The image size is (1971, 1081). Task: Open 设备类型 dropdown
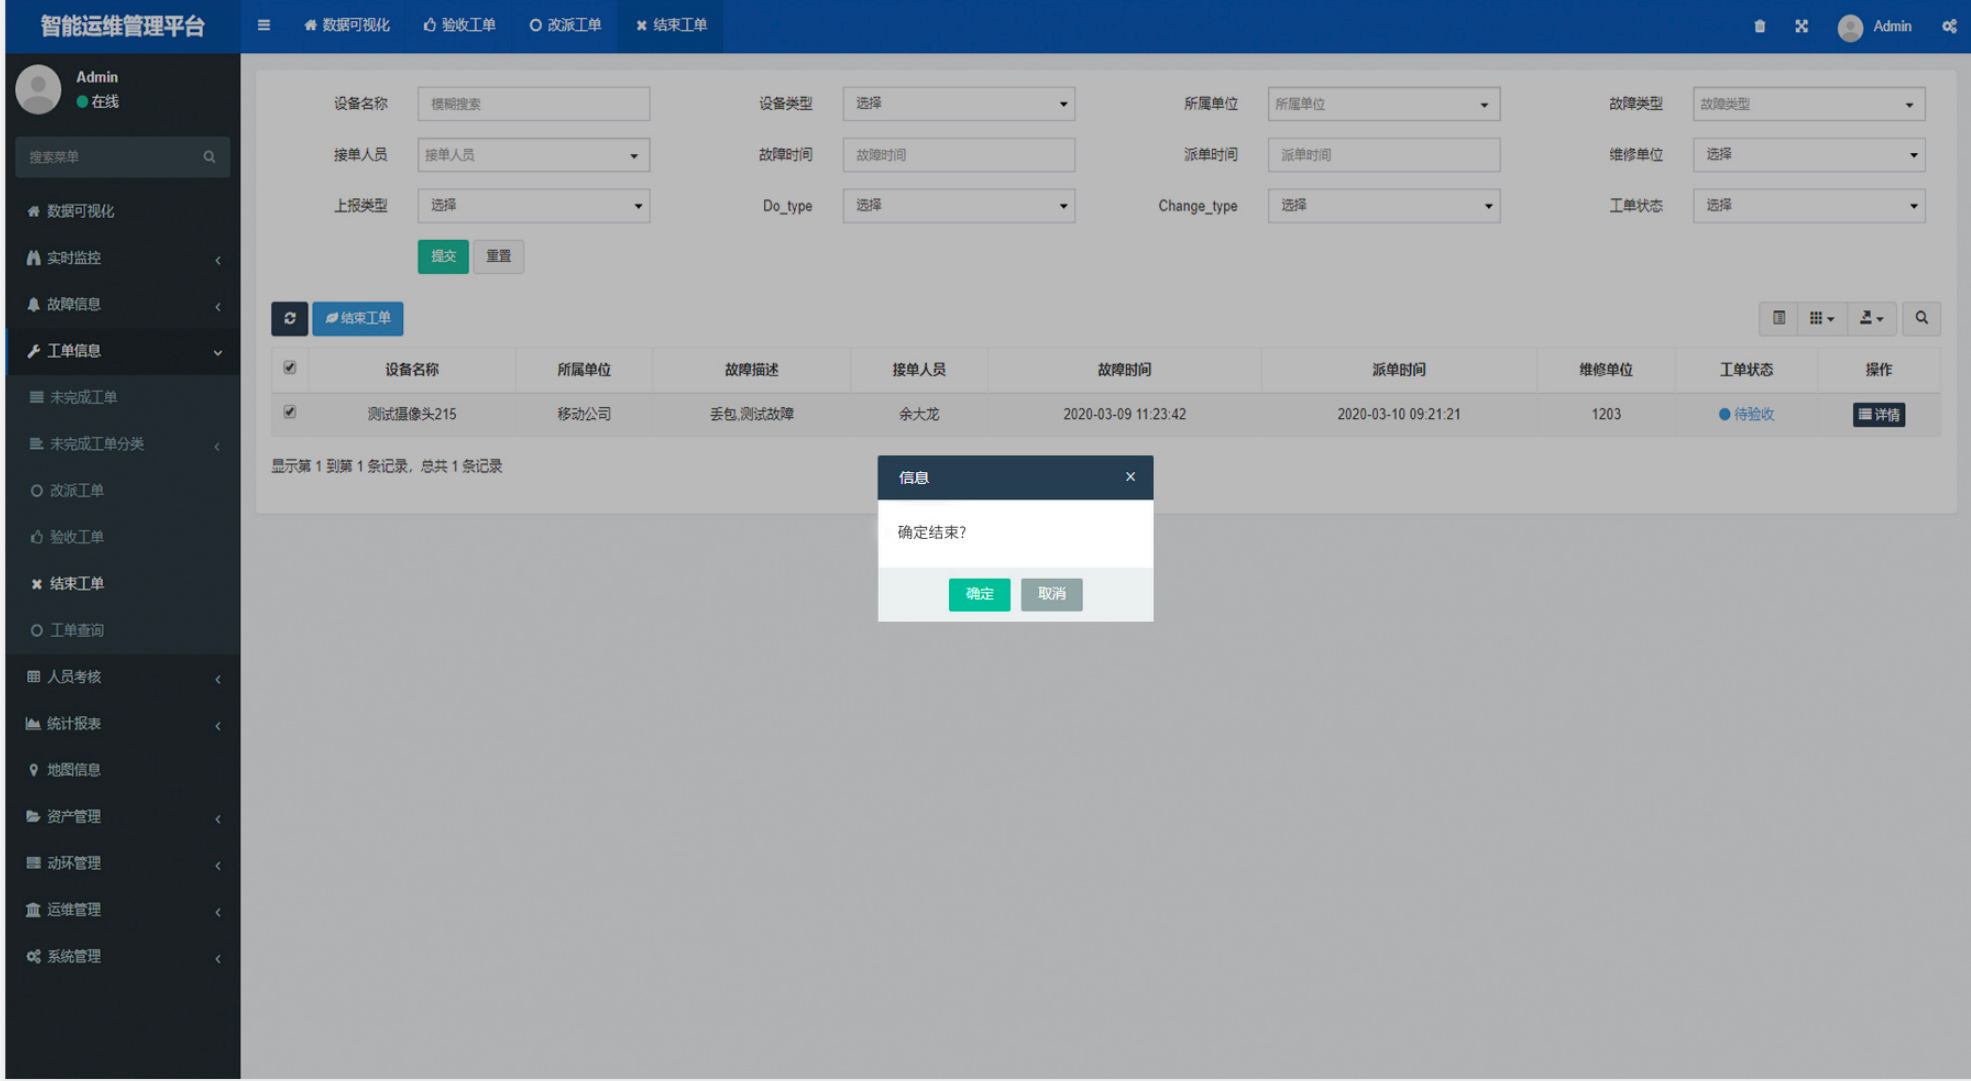click(958, 104)
